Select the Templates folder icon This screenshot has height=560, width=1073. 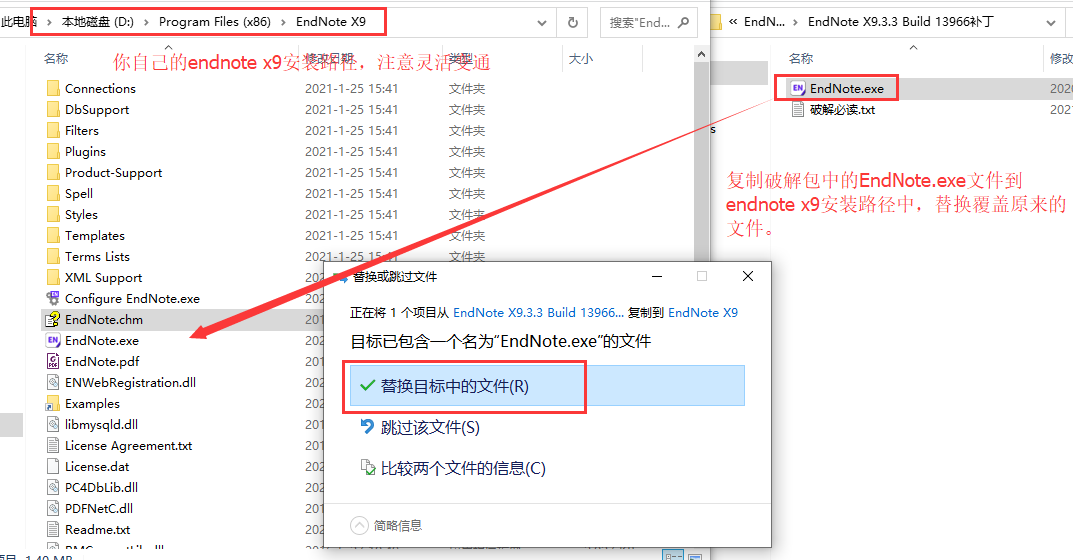click(53, 236)
